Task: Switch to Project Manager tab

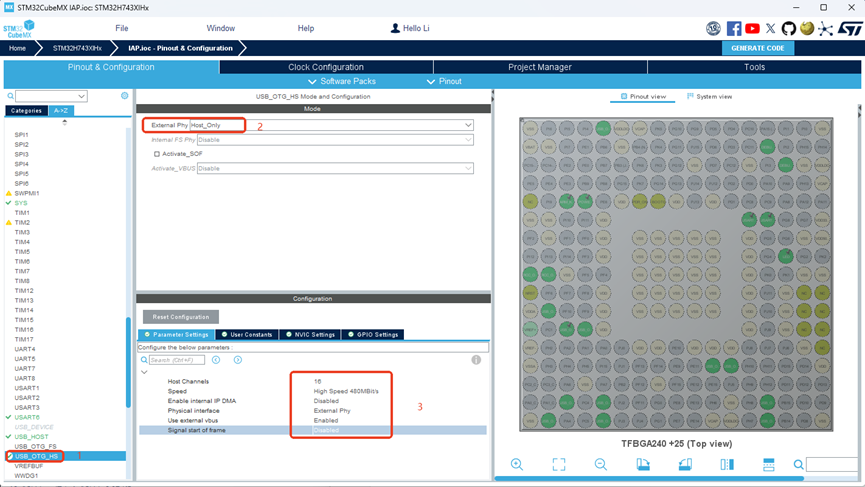Action: 540,67
